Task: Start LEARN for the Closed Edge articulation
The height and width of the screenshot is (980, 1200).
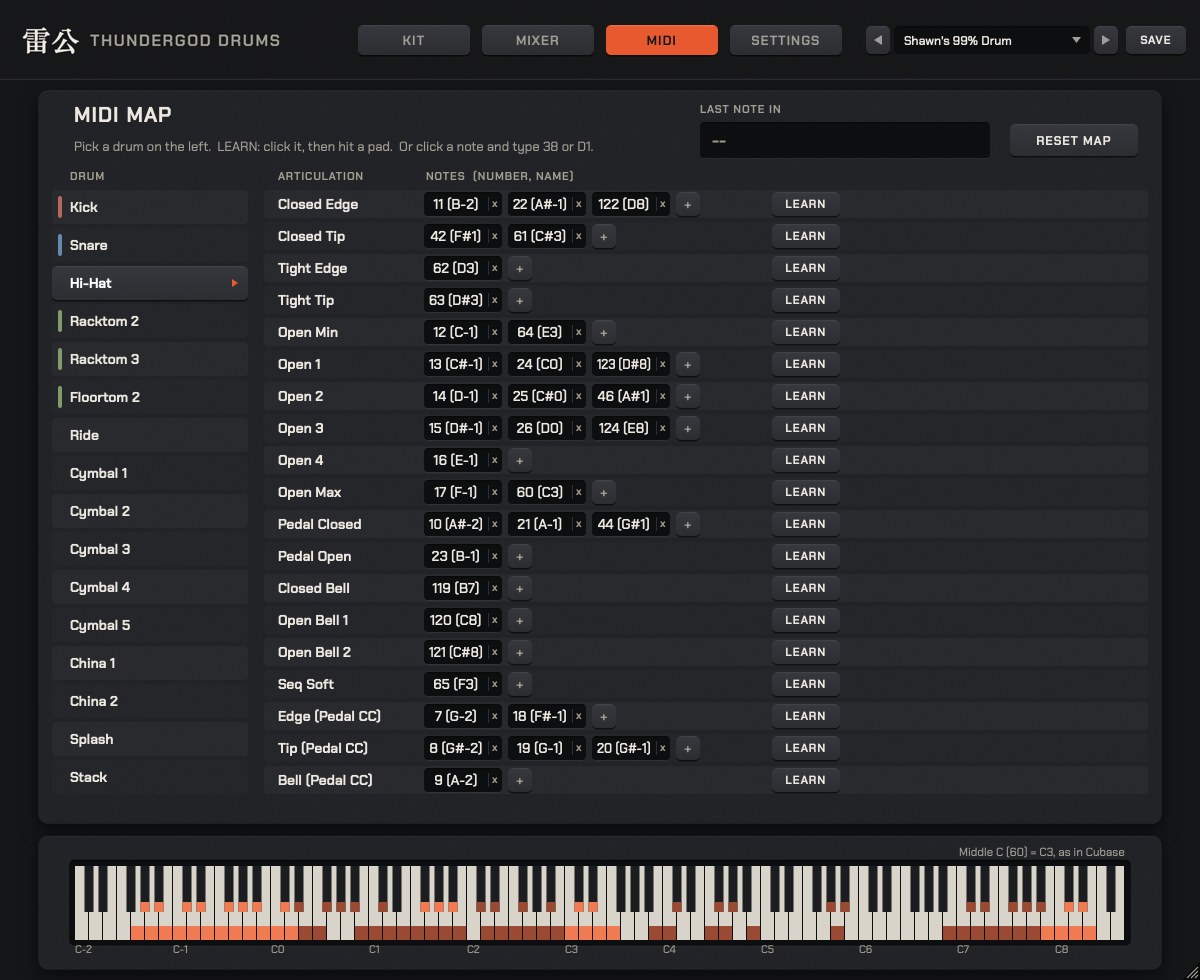Action: click(805, 204)
